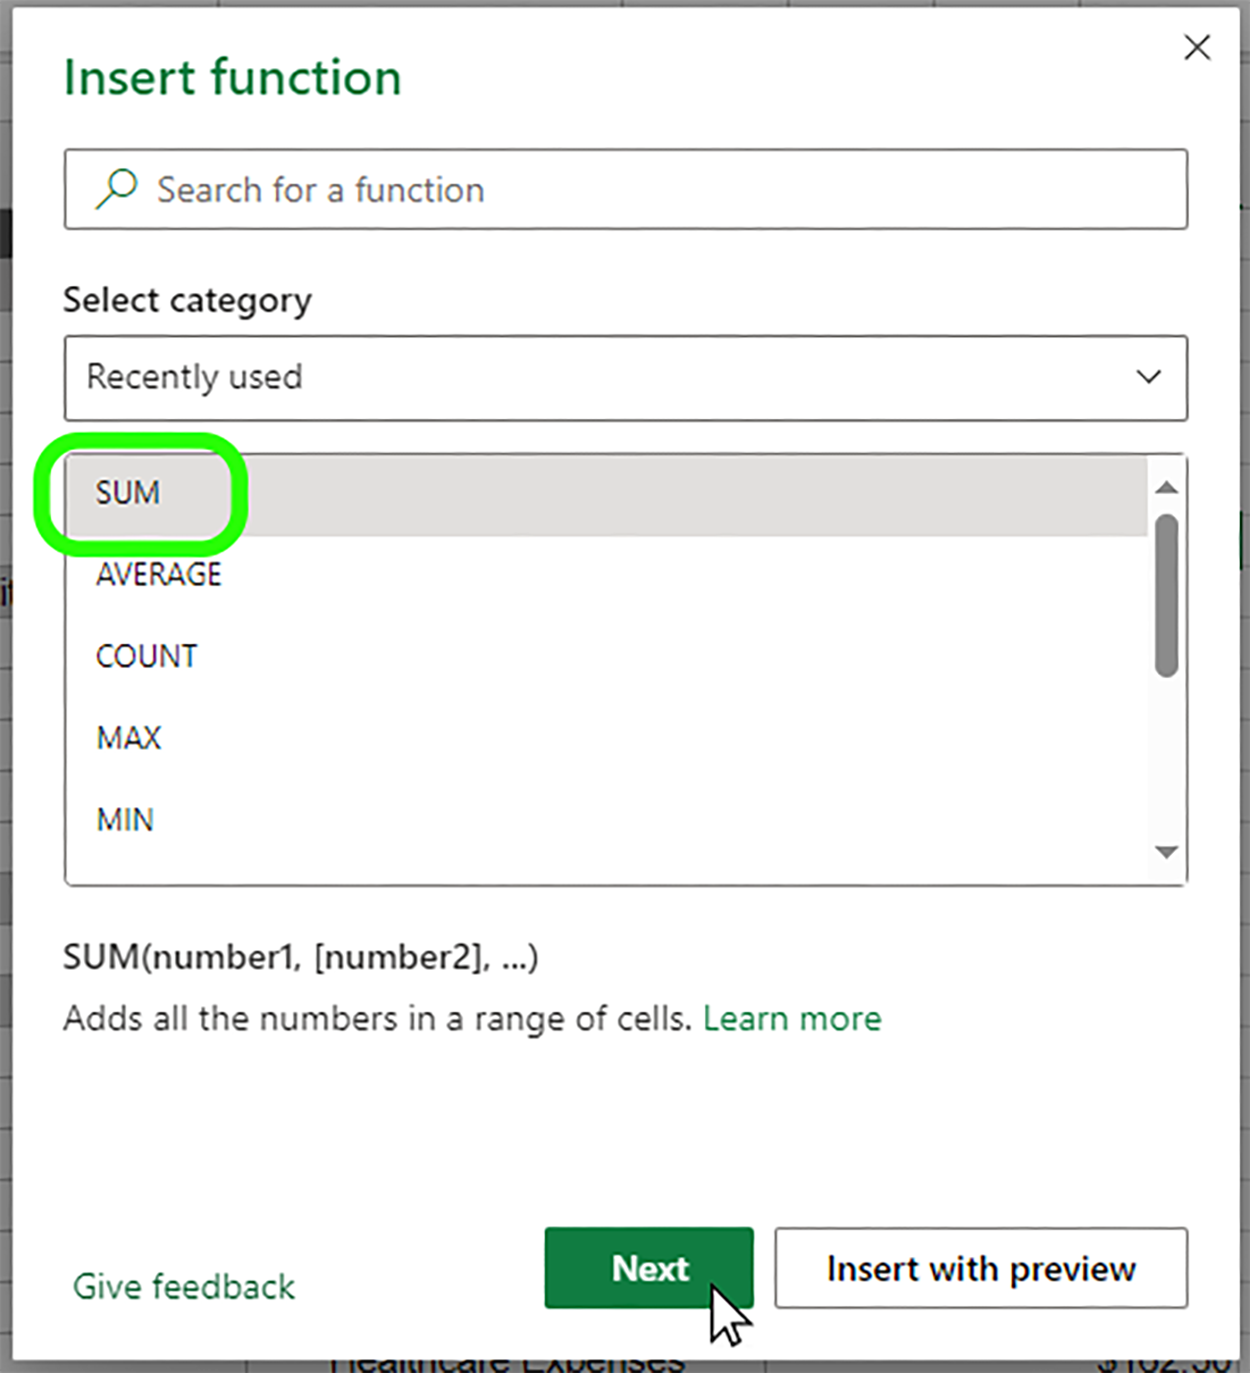The width and height of the screenshot is (1250, 1373).
Task: Click Insert with preview button
Action: tap(980, 1268)
